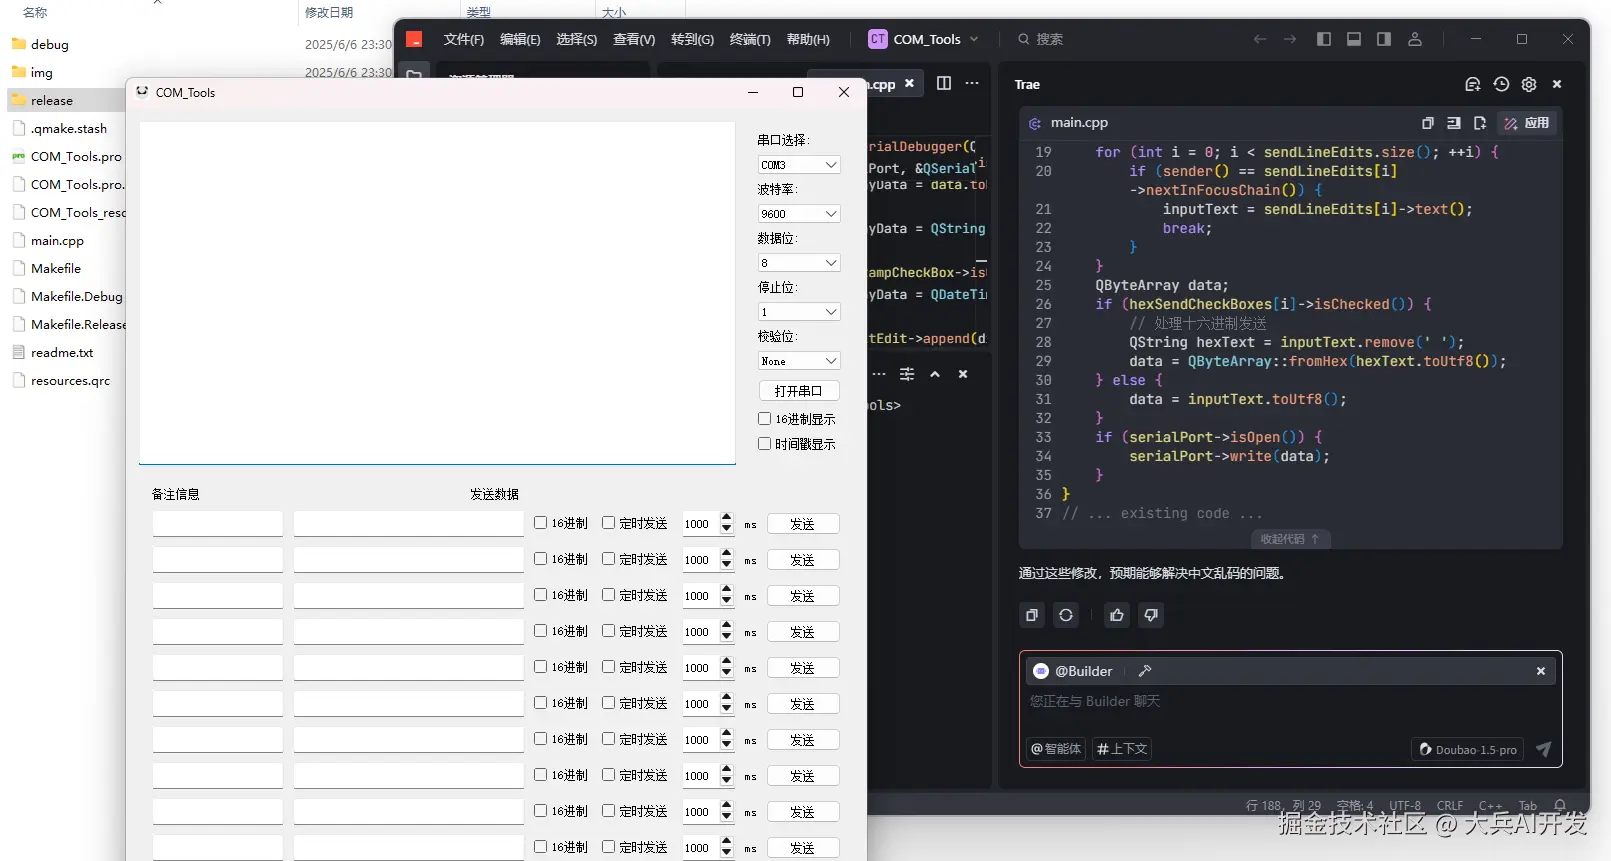Click the terminal panel settings sliders icon
Viewport: 1611px width, 861px height.
point(907,374)
